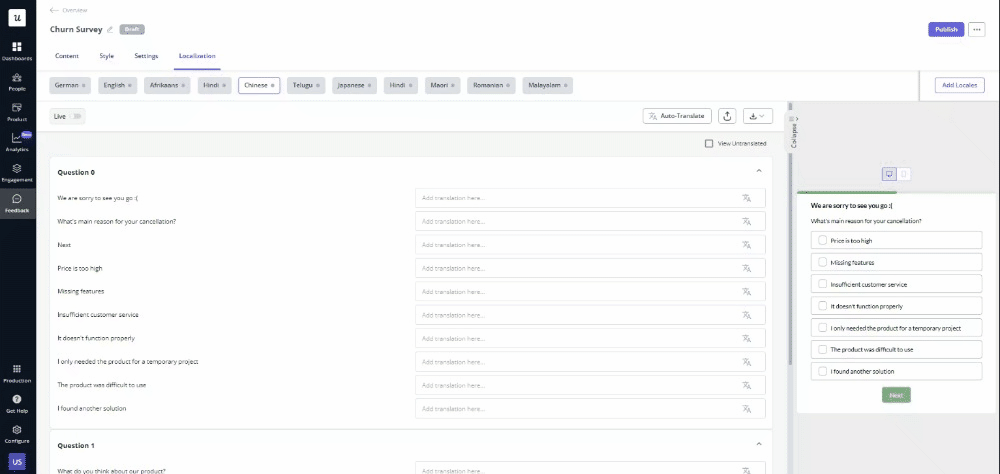Switch preview to mobile device view

tap(903, 174)
